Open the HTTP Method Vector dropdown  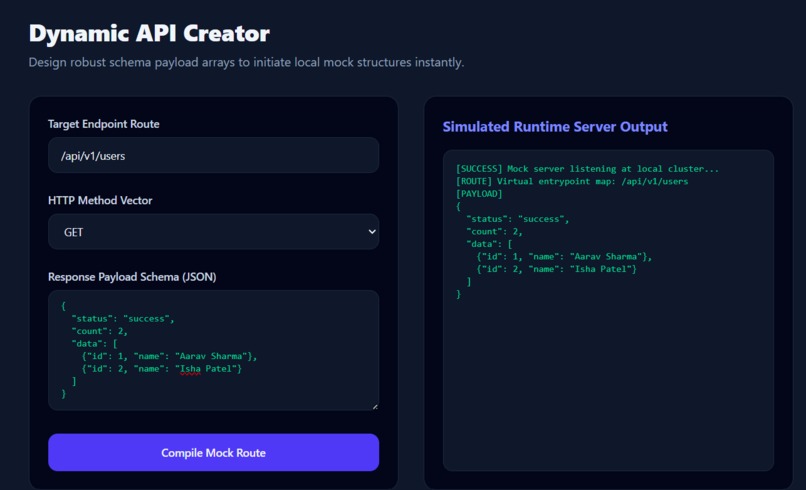pyautogui.click(x=213, y=232)
